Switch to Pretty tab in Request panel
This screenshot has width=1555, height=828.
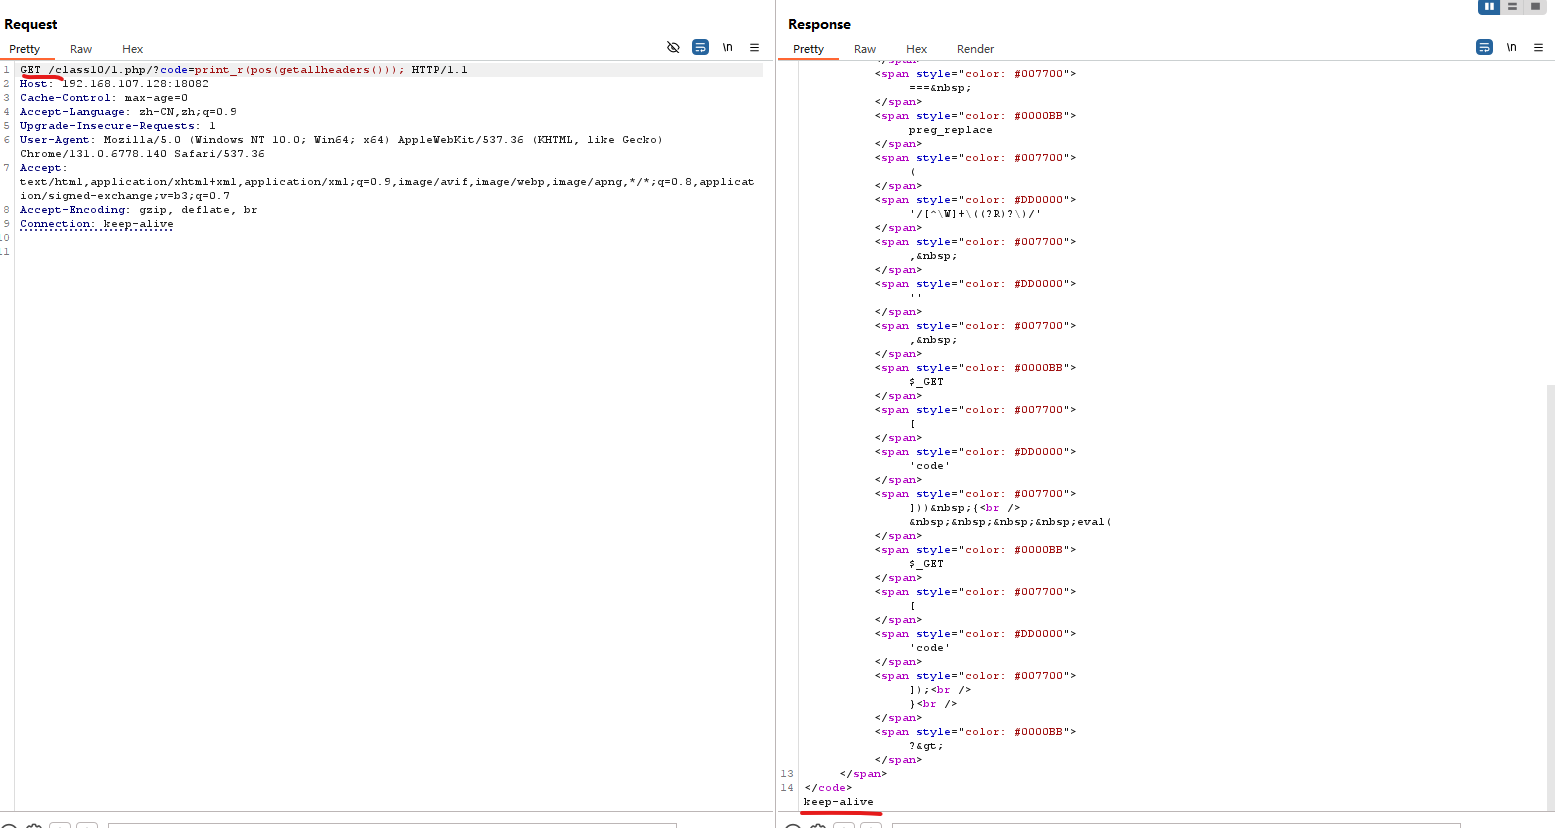pyautogui.click(x=25, y=49)
